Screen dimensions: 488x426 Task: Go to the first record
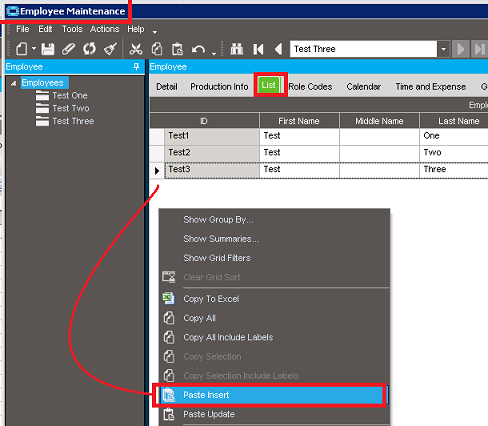coord(258,49)
